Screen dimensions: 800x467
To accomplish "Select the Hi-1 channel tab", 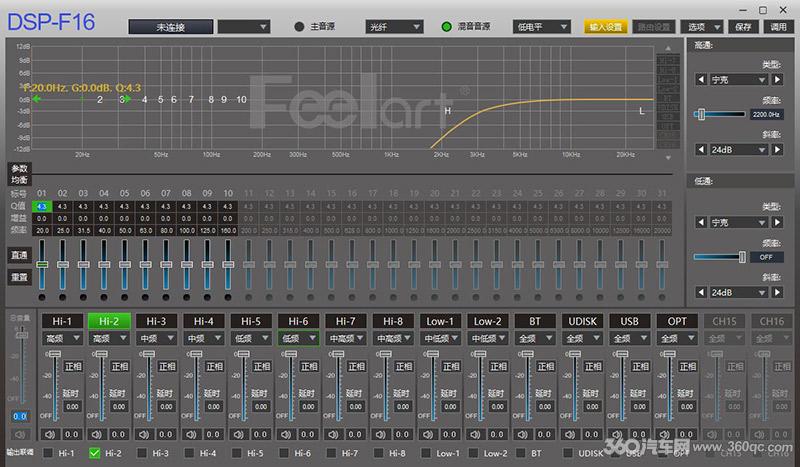I will [x=62, y=321].
